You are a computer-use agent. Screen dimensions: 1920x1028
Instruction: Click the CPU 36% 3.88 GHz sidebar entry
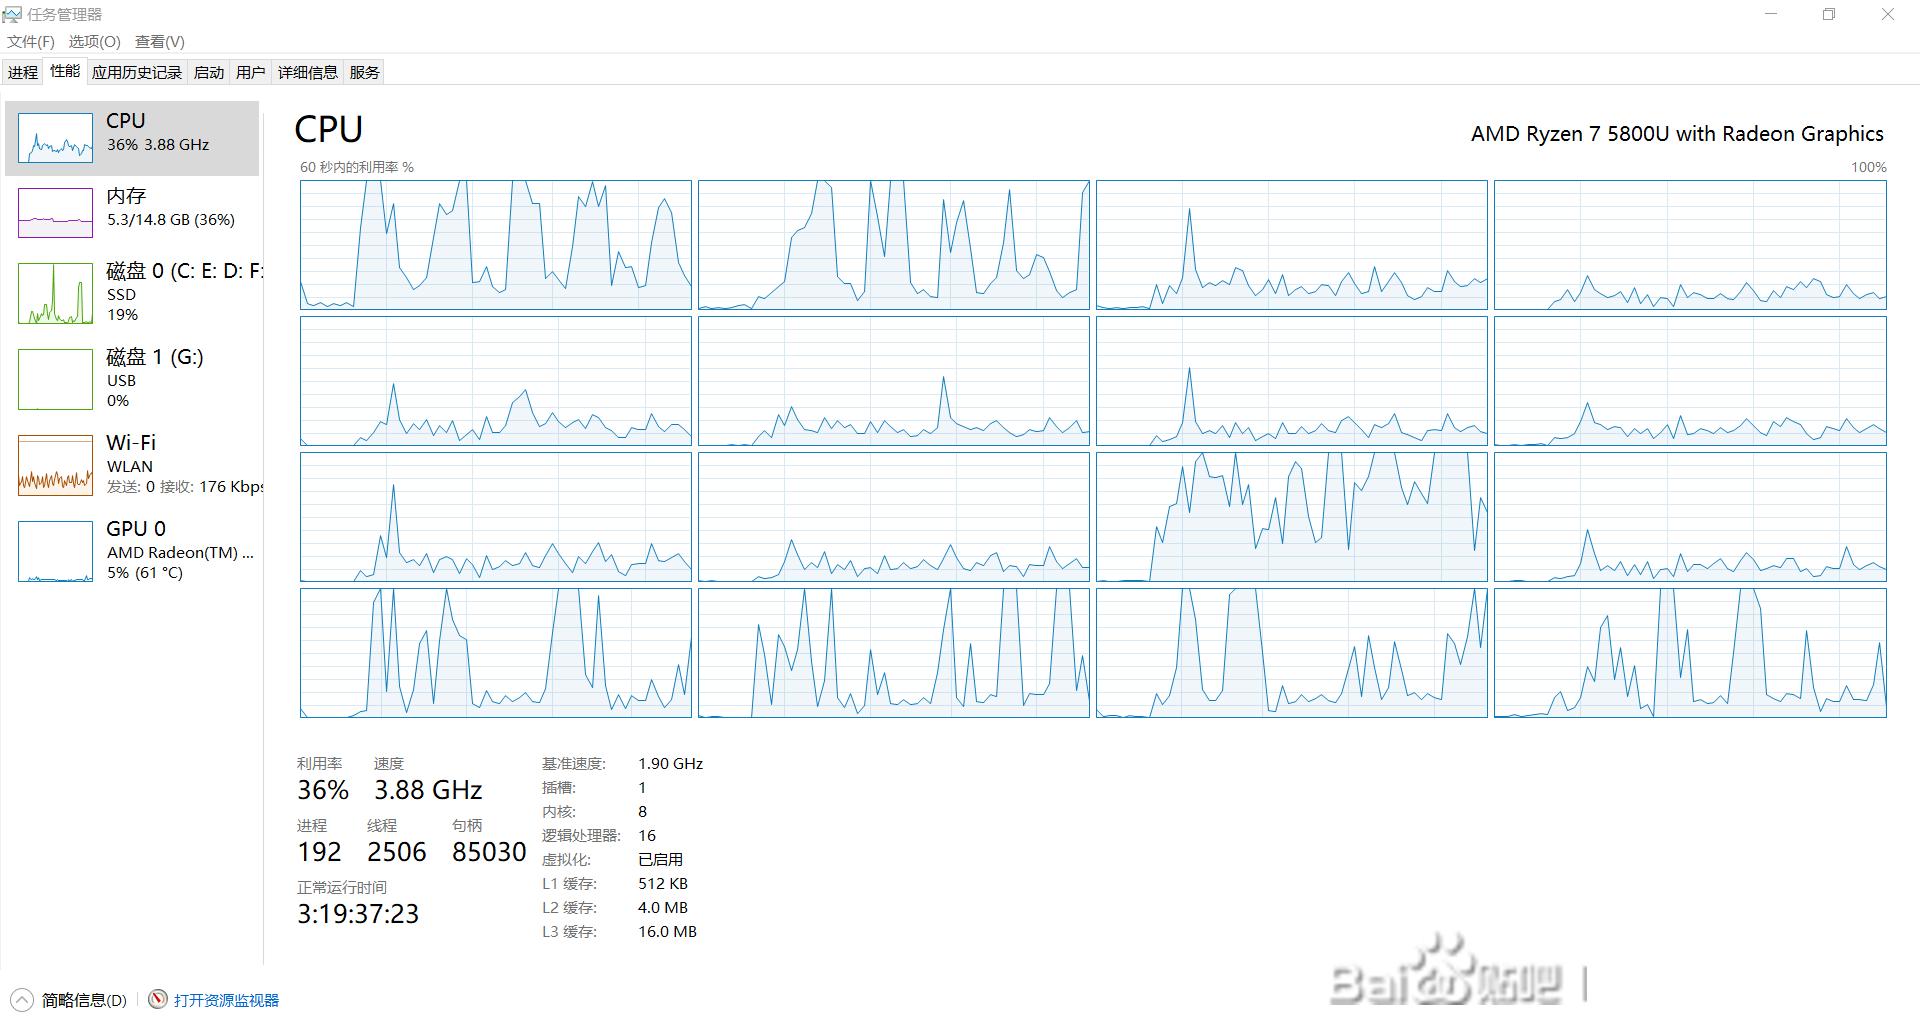132,138
